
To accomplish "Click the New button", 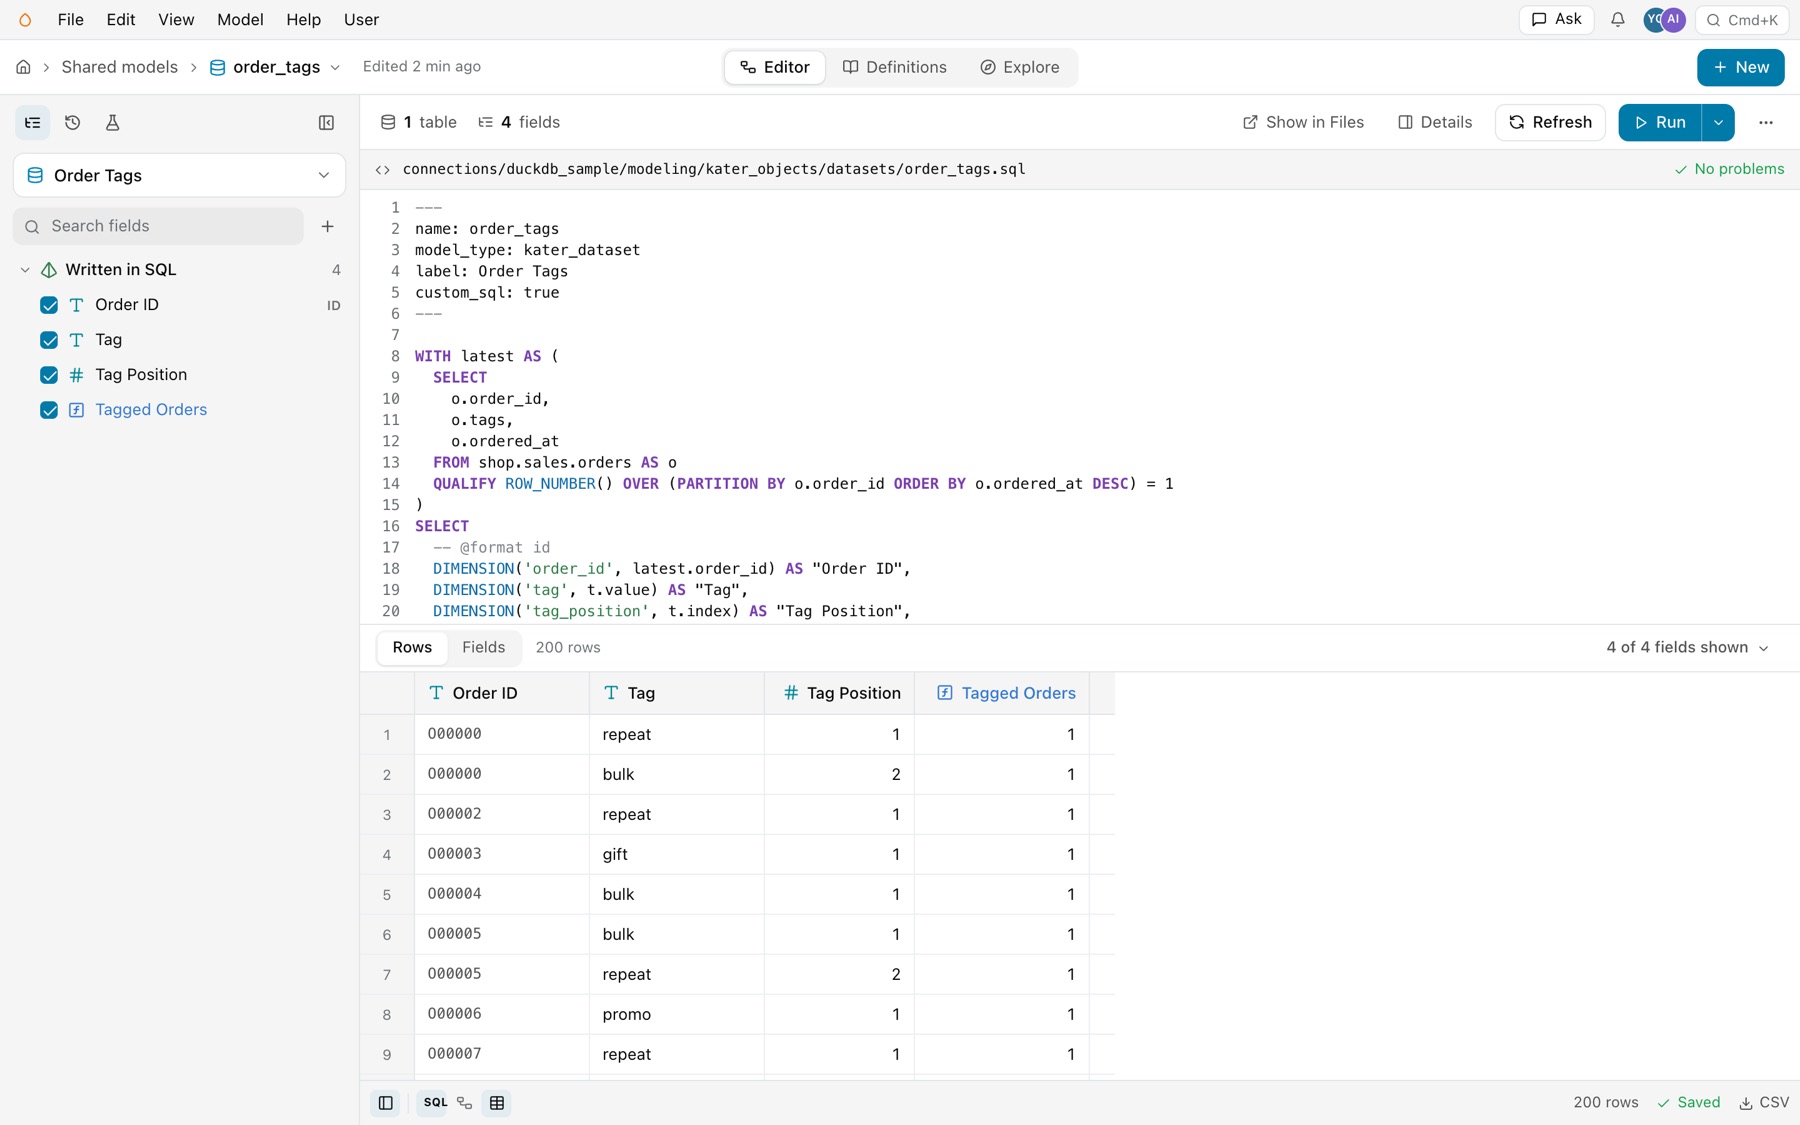I will tap(1741, 68).
